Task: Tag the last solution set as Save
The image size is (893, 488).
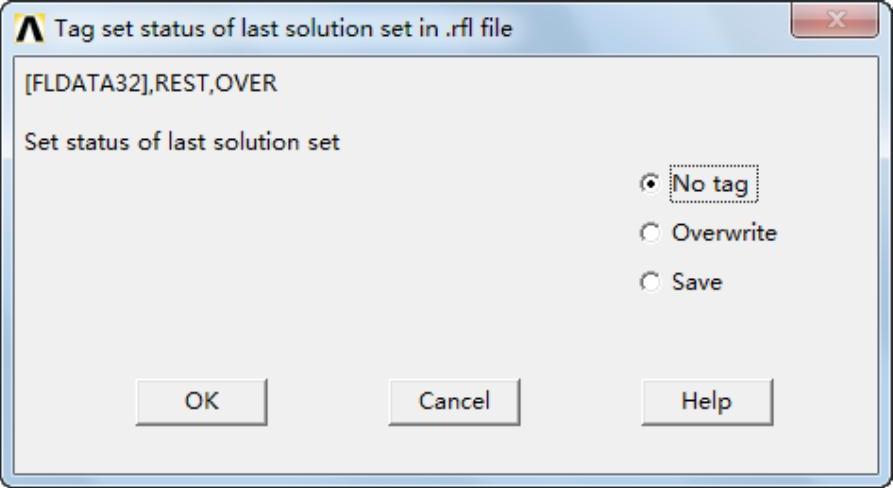Action: click(x=651, y=283)
